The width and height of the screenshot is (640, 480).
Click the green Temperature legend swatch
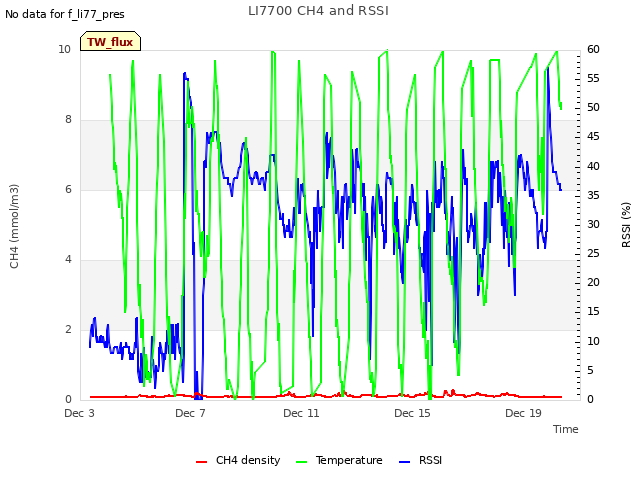point(302,462)
